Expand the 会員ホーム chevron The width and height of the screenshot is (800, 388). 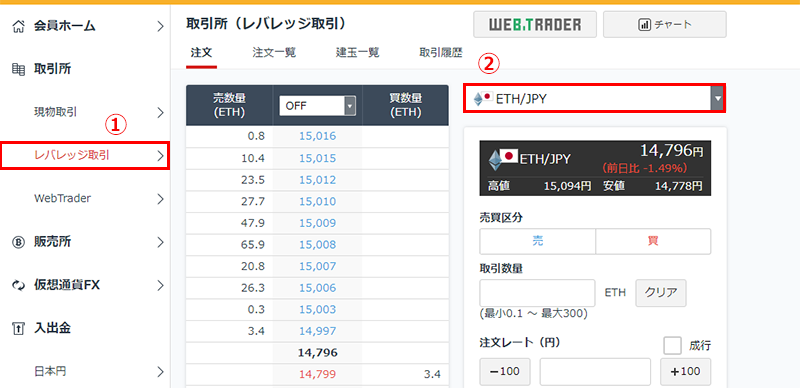(160, 26)
